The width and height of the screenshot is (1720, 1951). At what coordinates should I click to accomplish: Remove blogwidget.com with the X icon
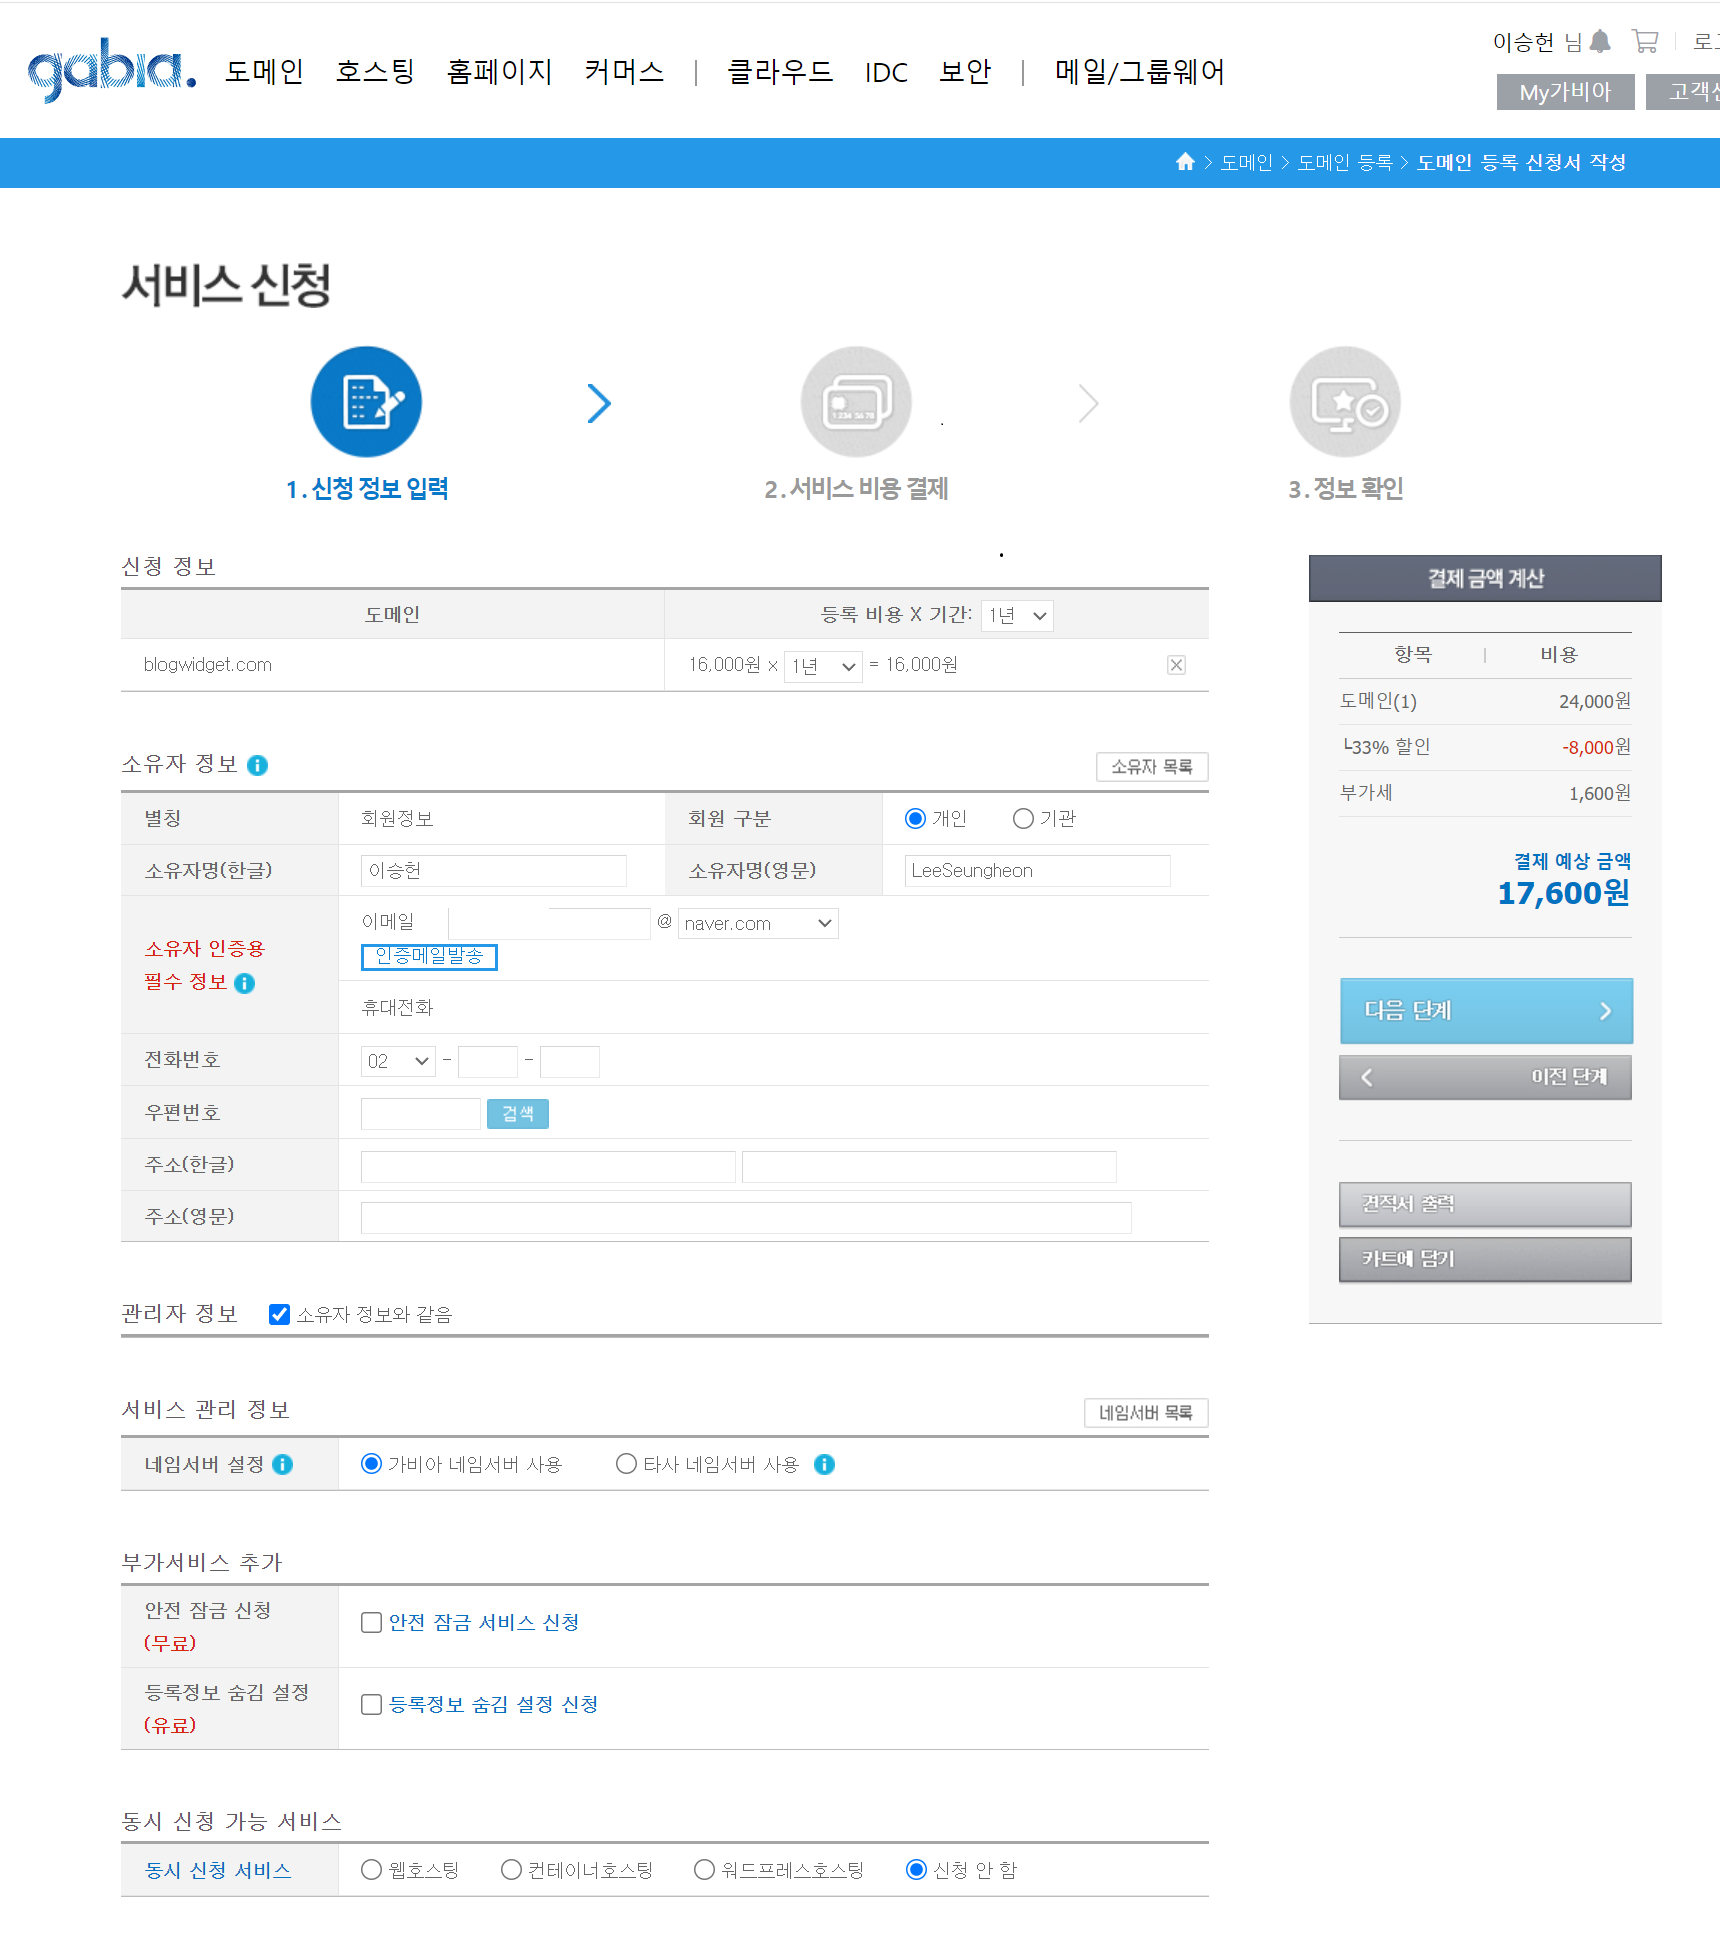tap(1176, 665)
